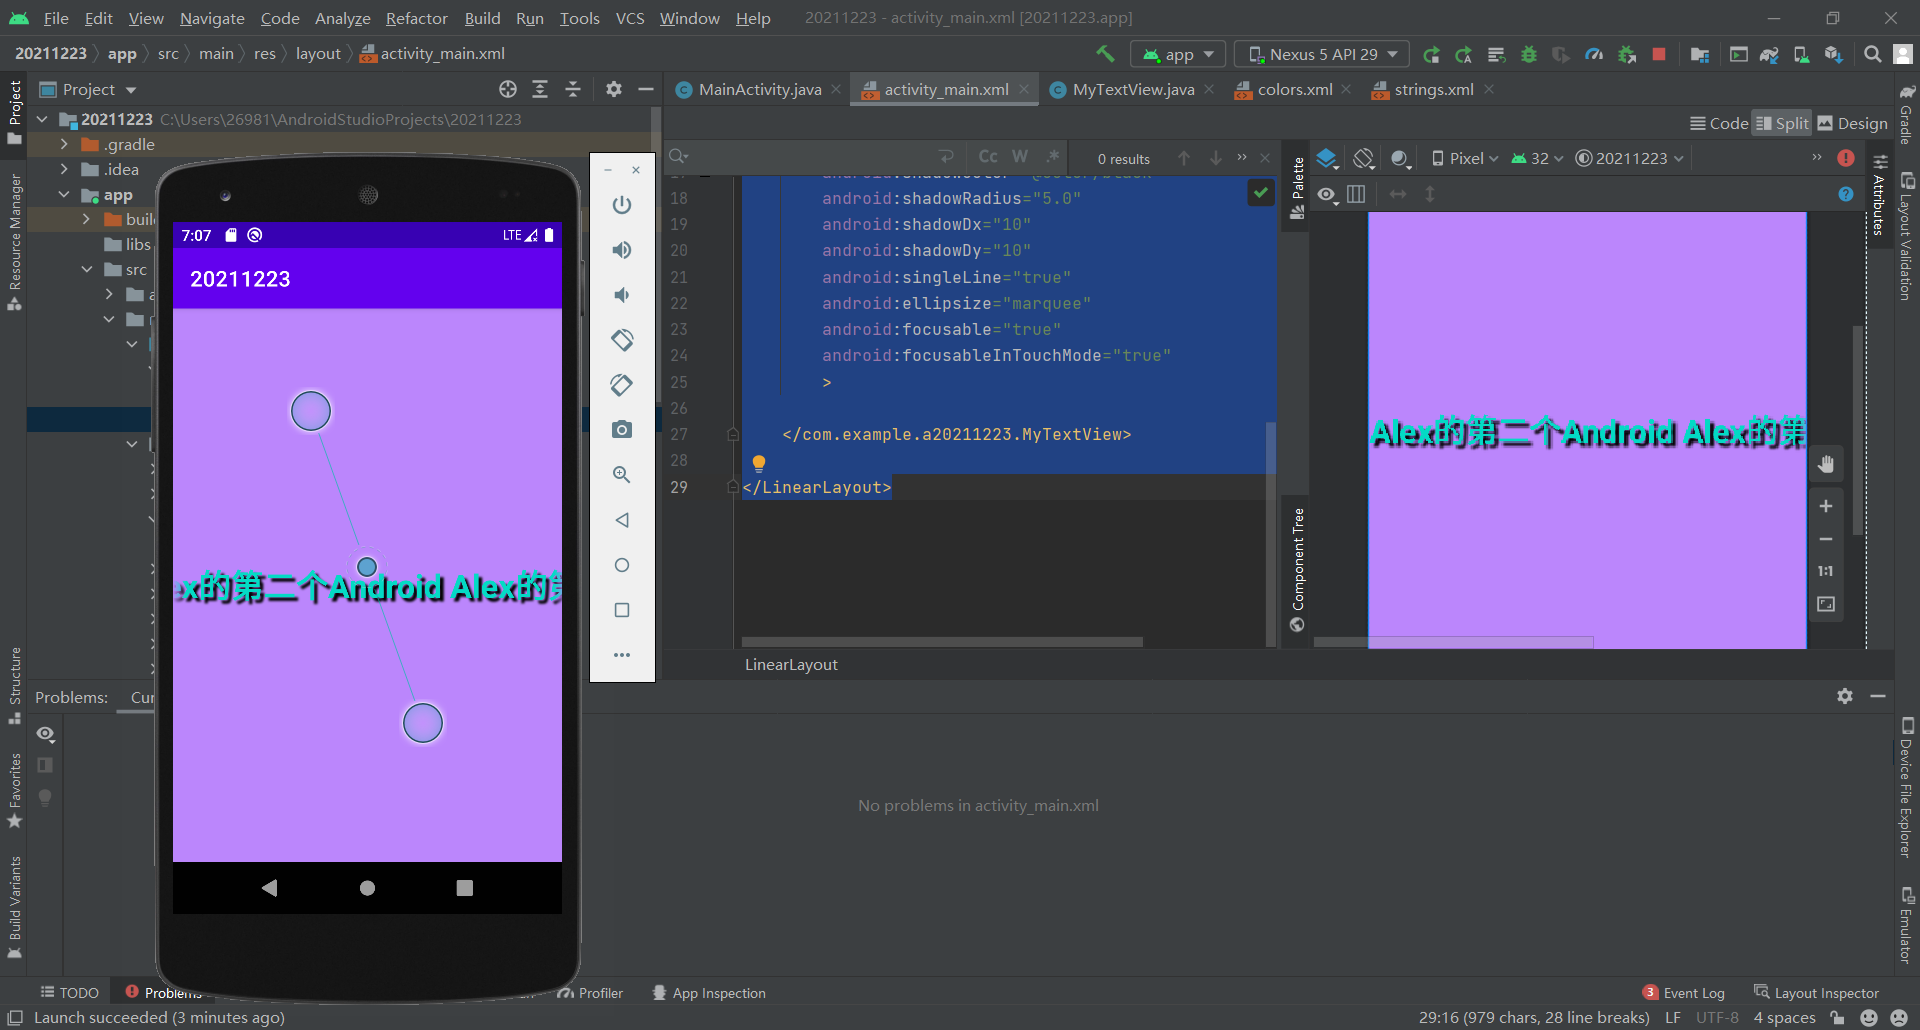Open the Profile app gauge icon
The height and width of the screenshot is (1030, 1920).
[x=1594, y=54]
